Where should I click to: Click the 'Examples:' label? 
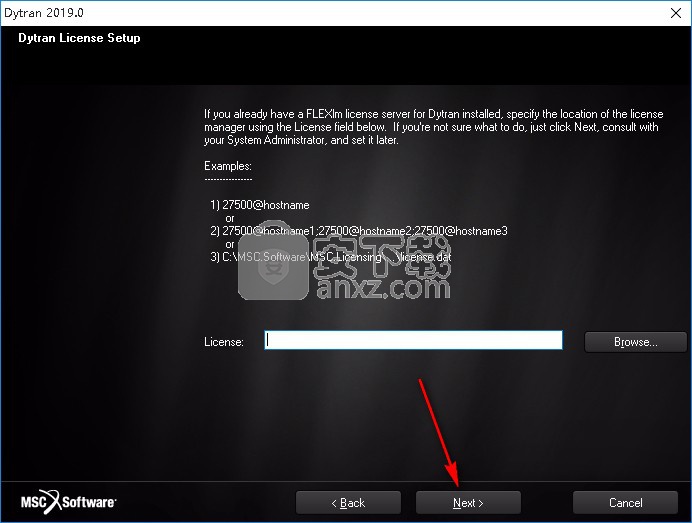point(228,166)
